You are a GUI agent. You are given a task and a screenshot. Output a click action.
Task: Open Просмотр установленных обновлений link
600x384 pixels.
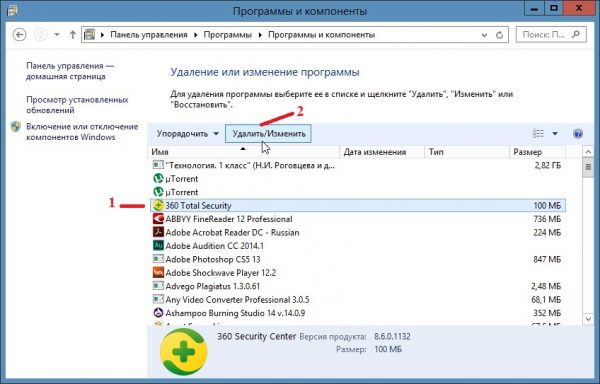(77, 105)
